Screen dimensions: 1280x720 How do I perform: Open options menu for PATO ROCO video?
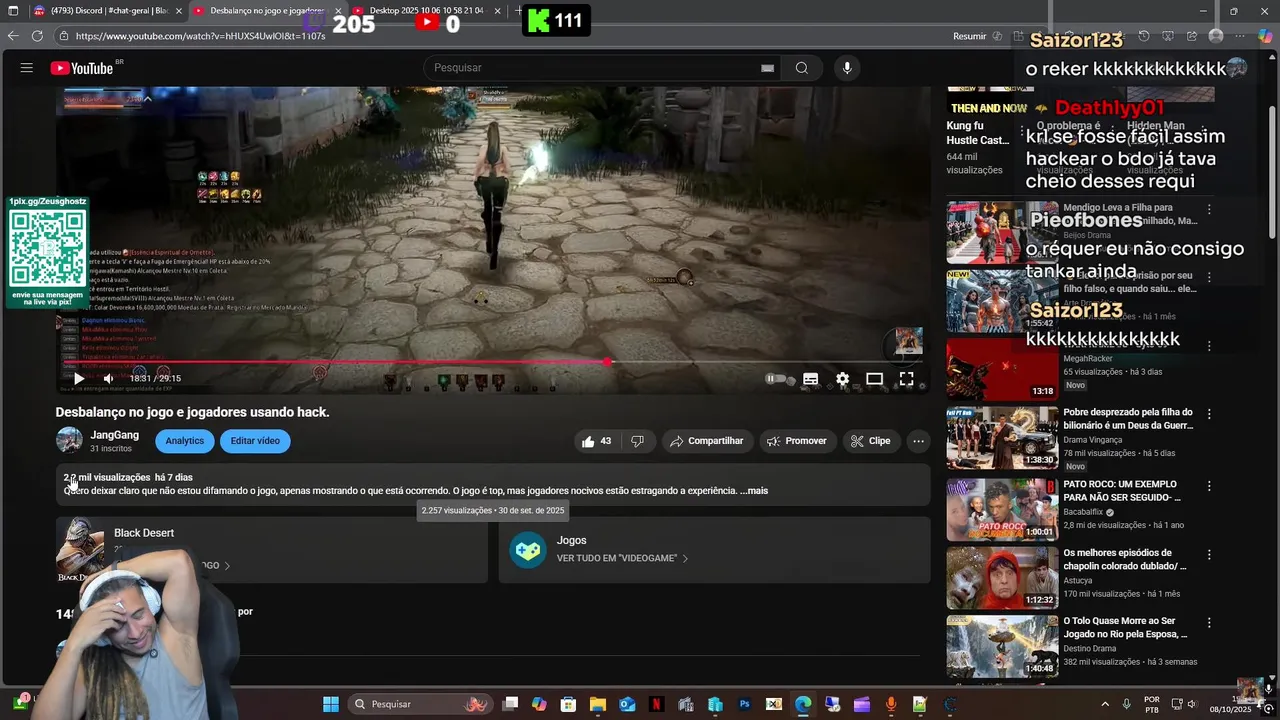click(1209, 486)
